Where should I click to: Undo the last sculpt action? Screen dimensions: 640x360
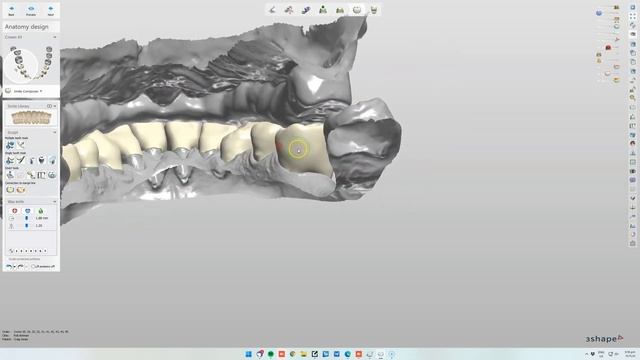(x=9, y=267)
